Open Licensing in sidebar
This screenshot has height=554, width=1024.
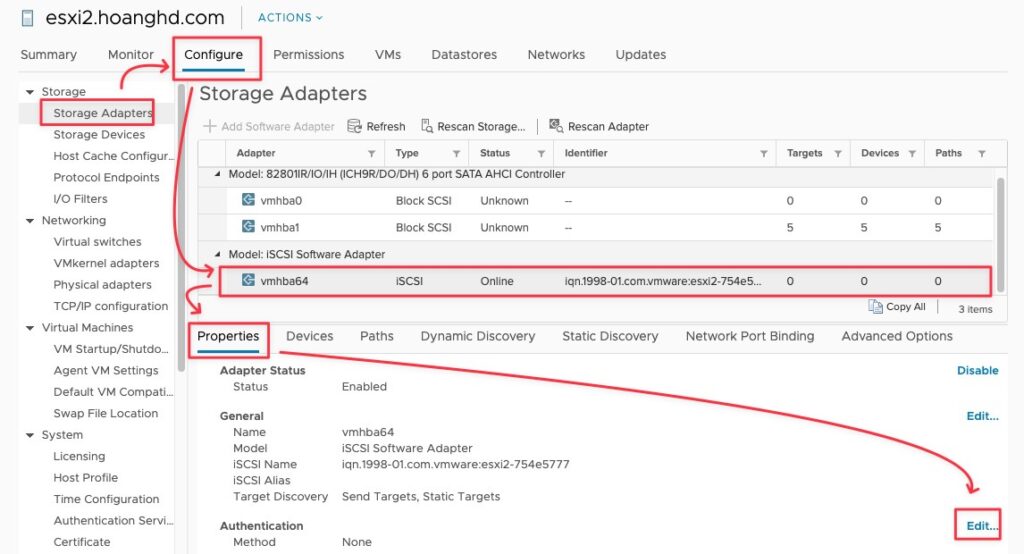pos(79,457)
